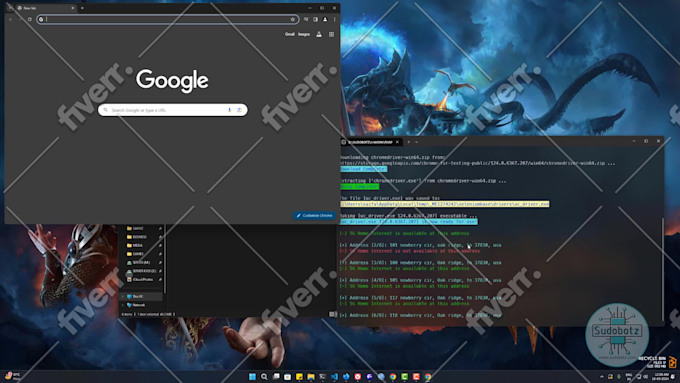Close the New Tab tab
680x383 pixels.
(x=73, y=8)
